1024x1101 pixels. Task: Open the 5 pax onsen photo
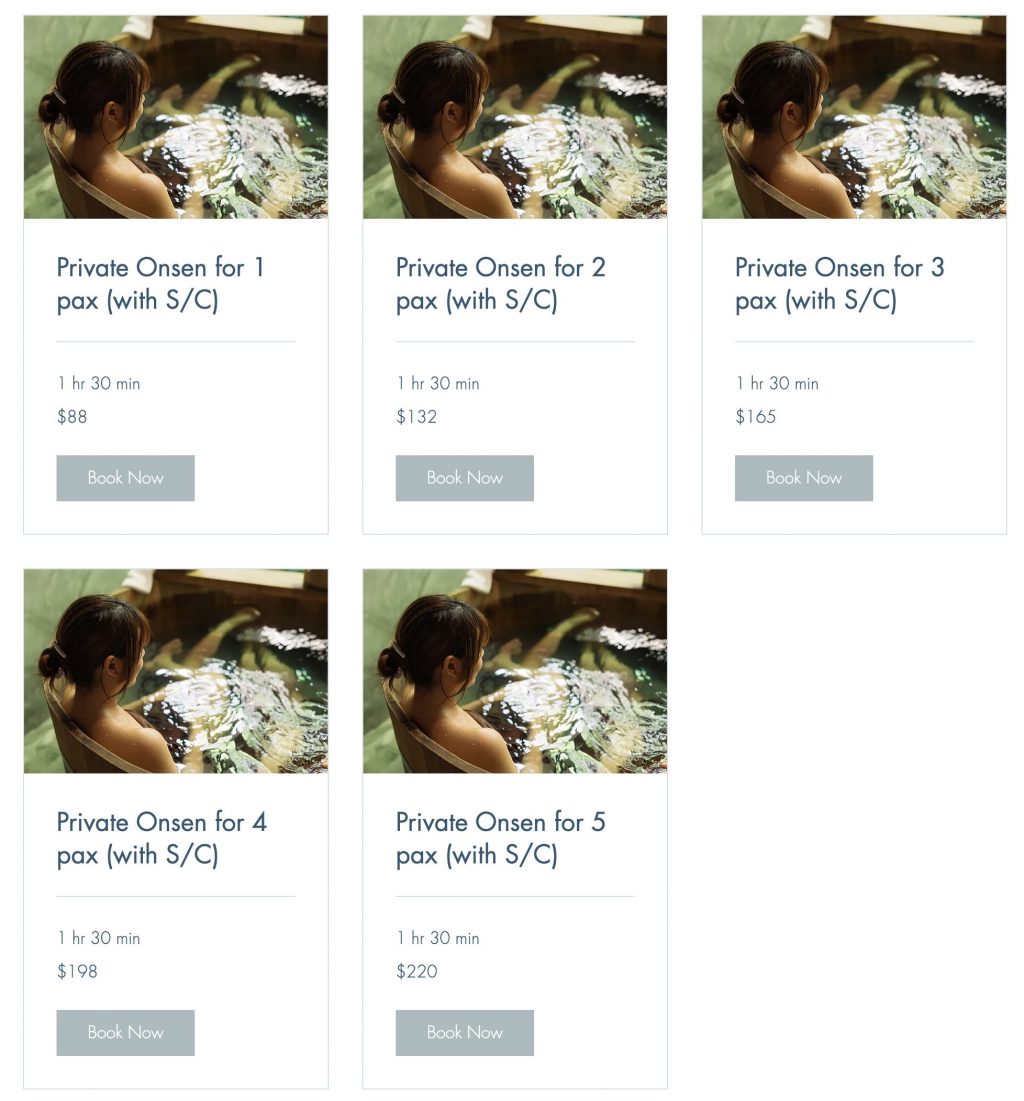[x=515, y=671]
